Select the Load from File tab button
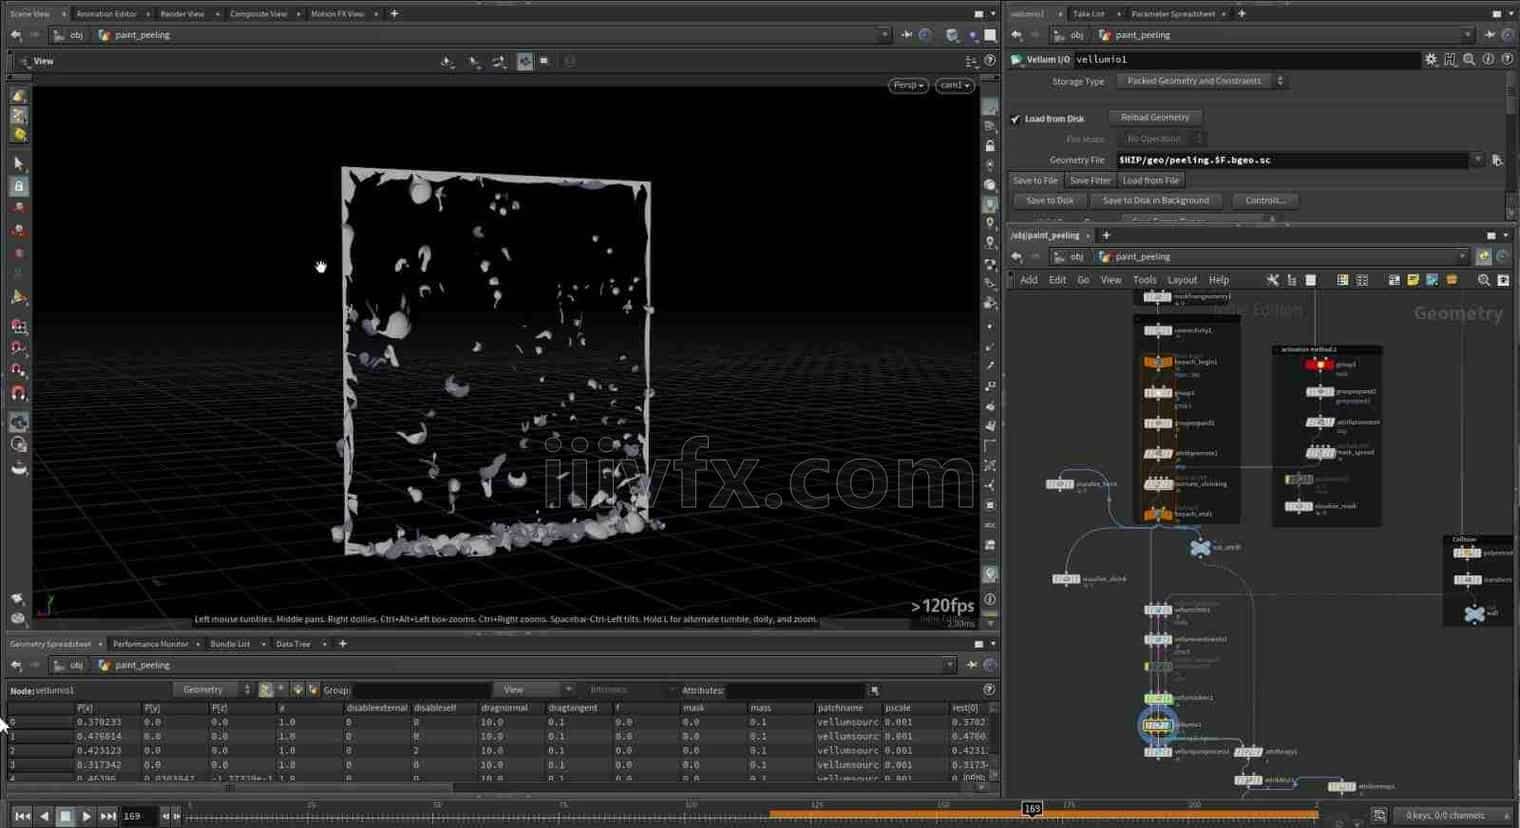 coord(1150,181)
